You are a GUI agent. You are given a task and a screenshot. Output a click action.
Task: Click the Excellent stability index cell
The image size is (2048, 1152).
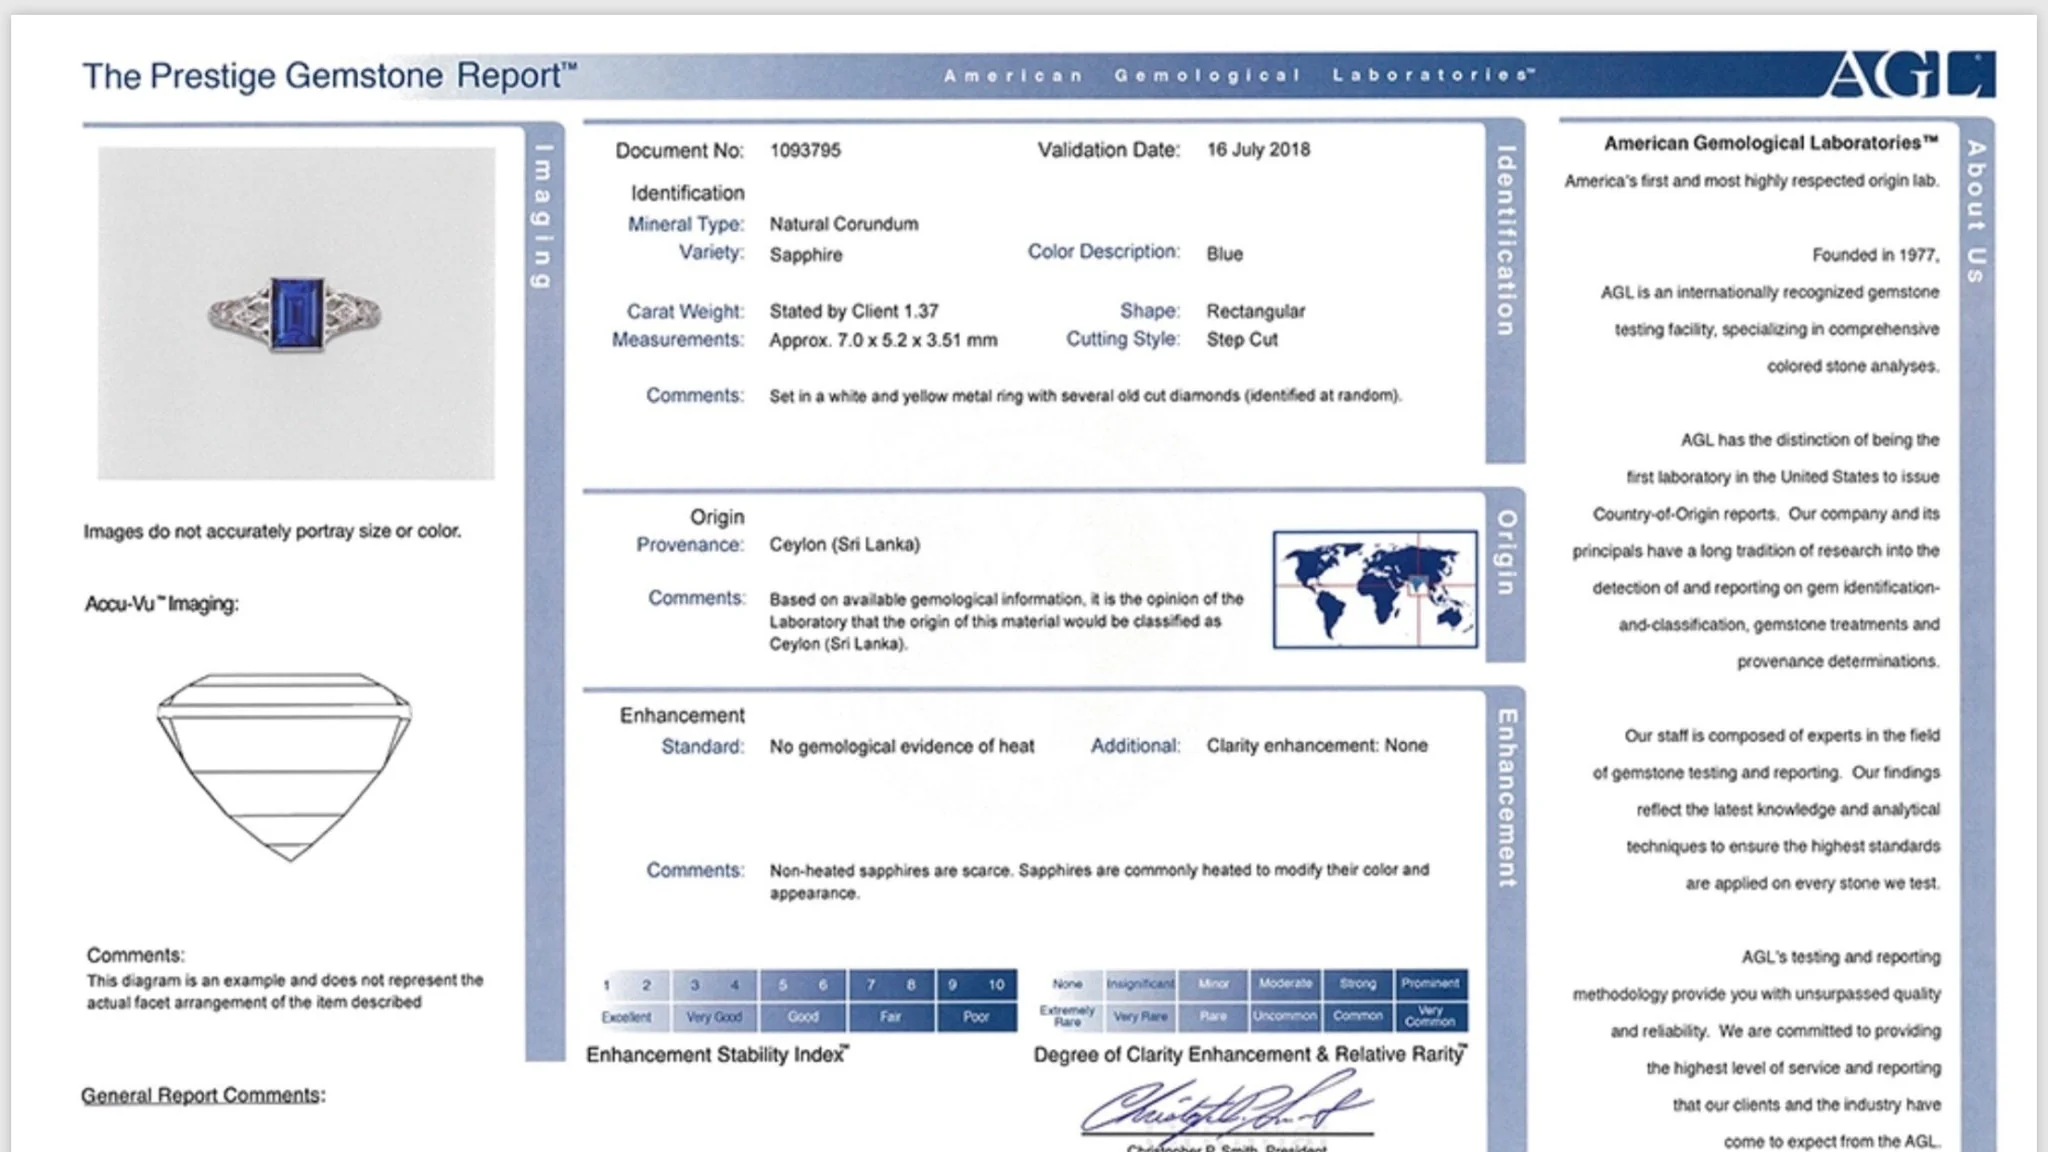[627, 1017]
